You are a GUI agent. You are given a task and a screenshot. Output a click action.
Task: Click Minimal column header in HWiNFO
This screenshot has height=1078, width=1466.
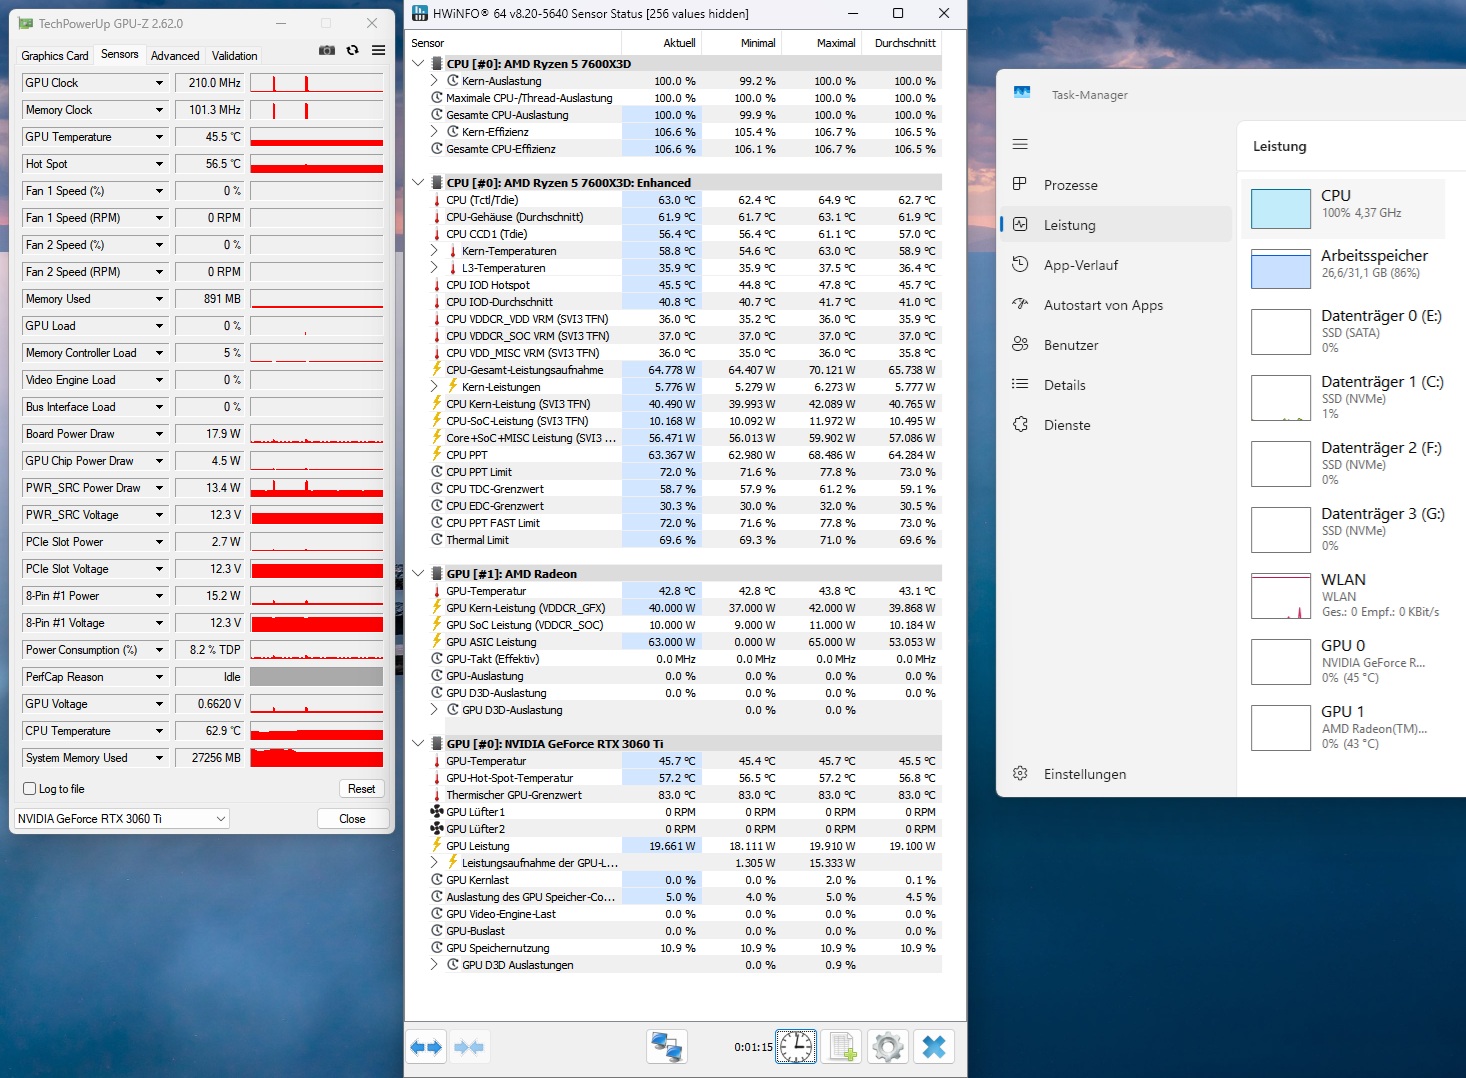[741, 43]
